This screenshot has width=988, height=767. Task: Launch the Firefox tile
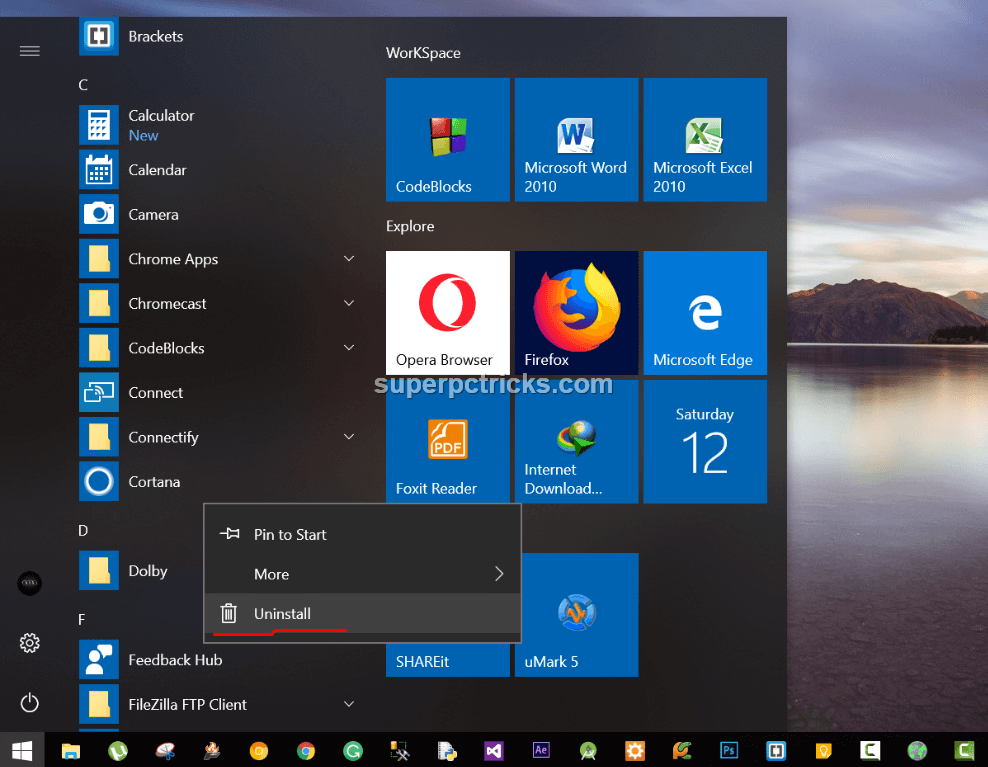(x=576, y=313)
